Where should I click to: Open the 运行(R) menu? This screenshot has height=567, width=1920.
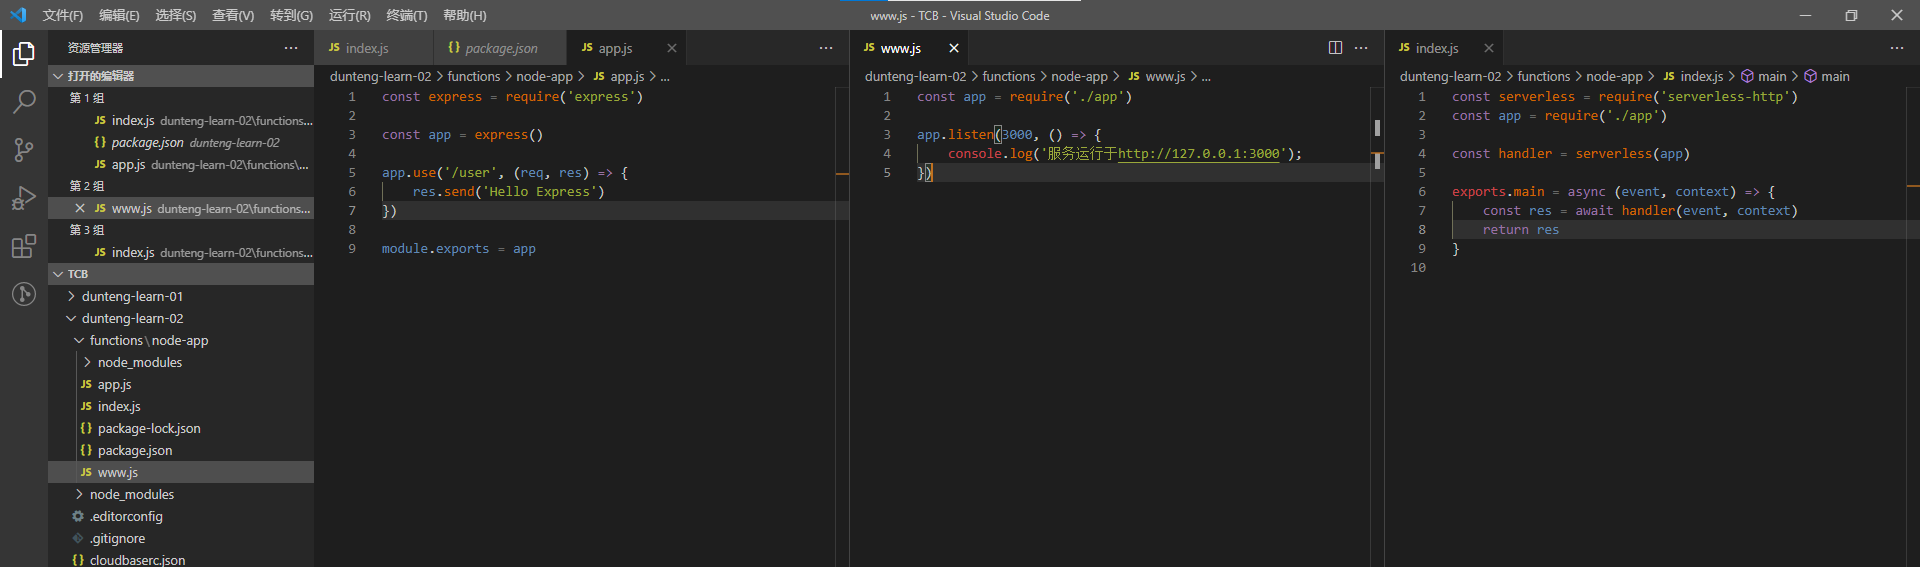(x=349, y=15)
